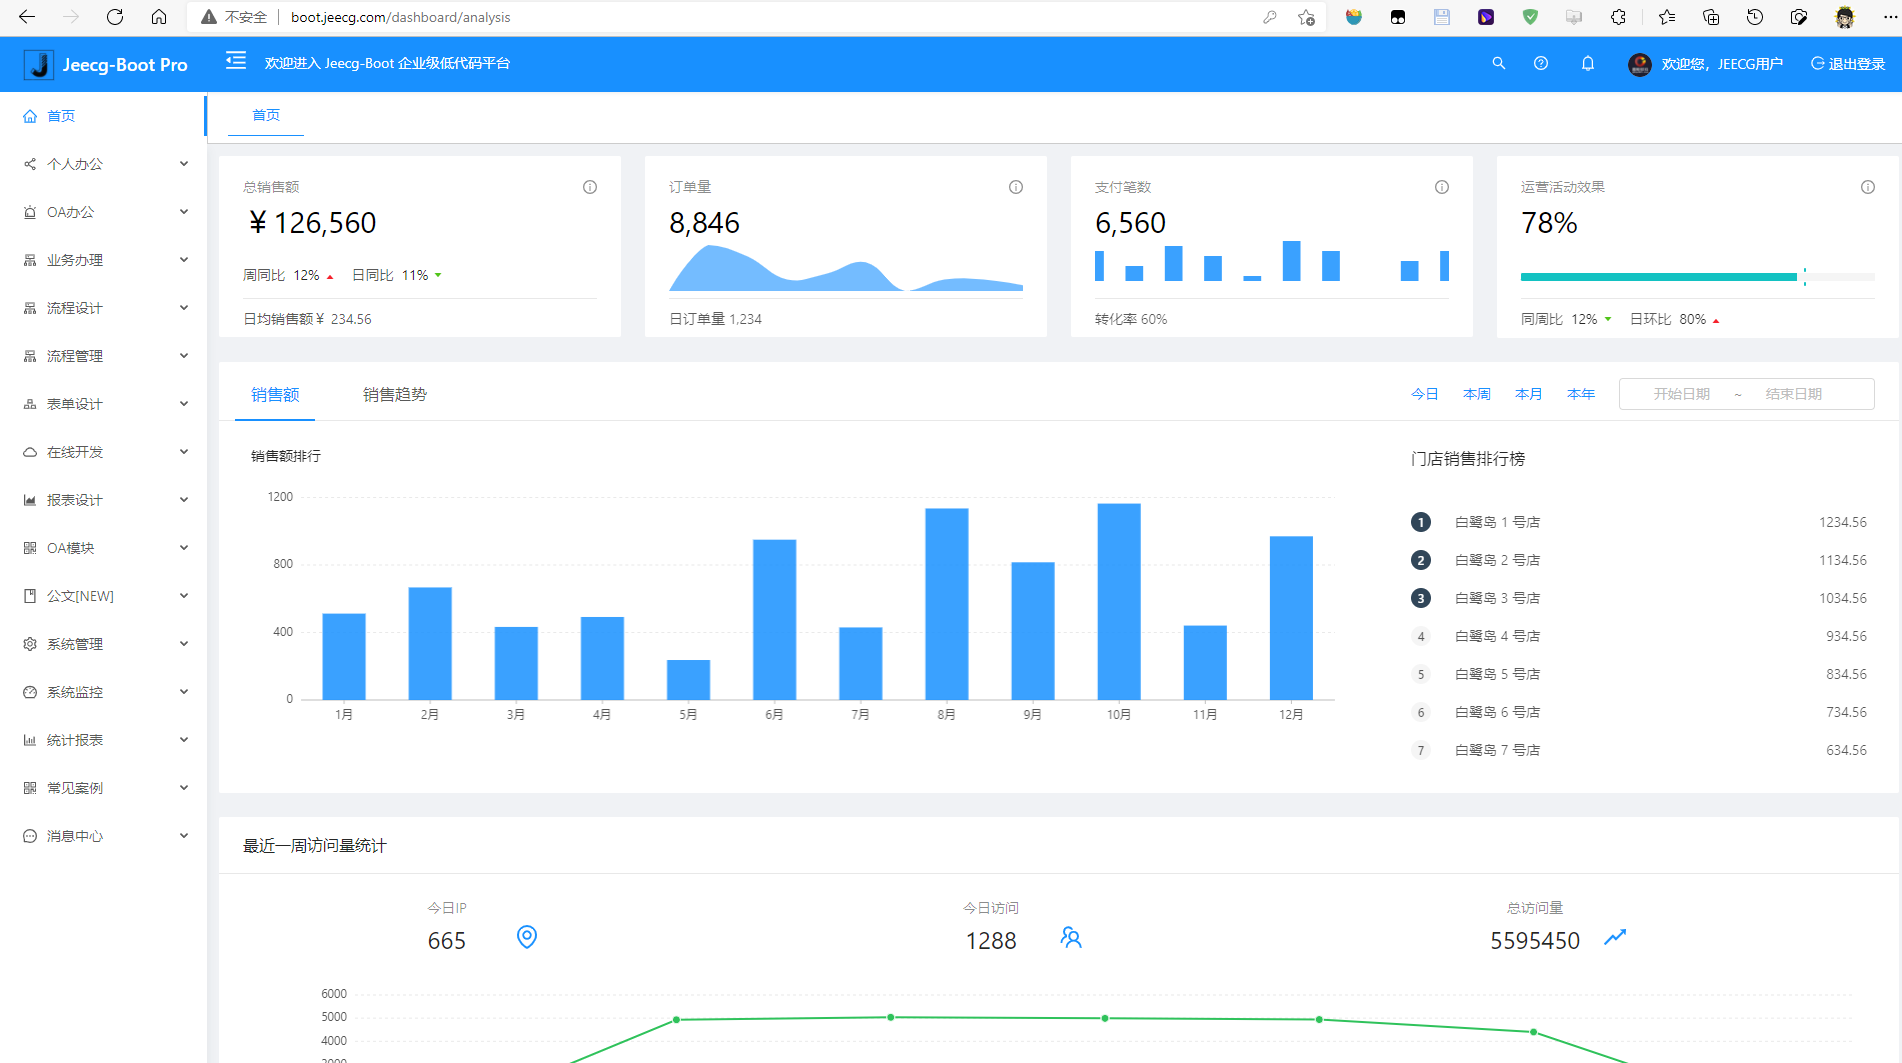Switch to the 销售趋势 tab

(395, 395)
